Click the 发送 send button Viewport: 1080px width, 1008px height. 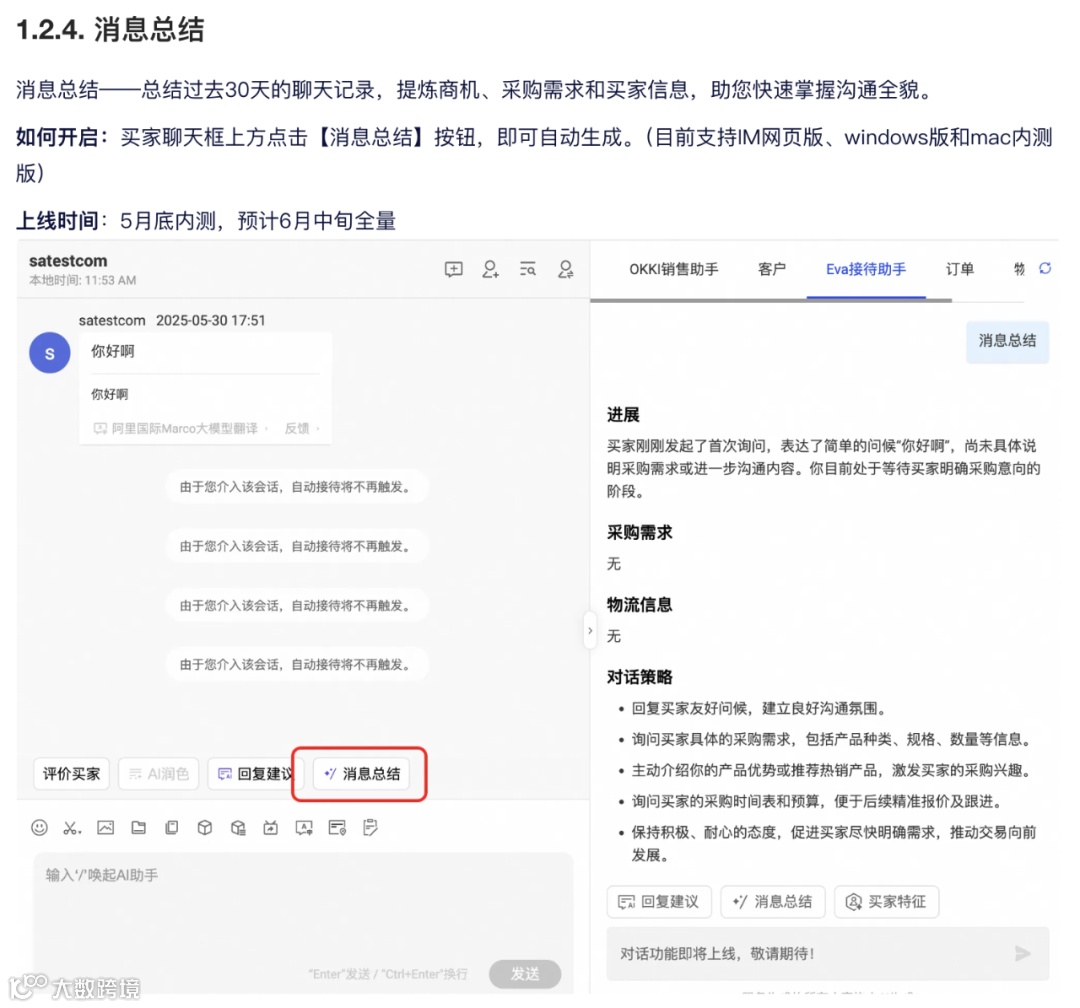click(525, 974)
